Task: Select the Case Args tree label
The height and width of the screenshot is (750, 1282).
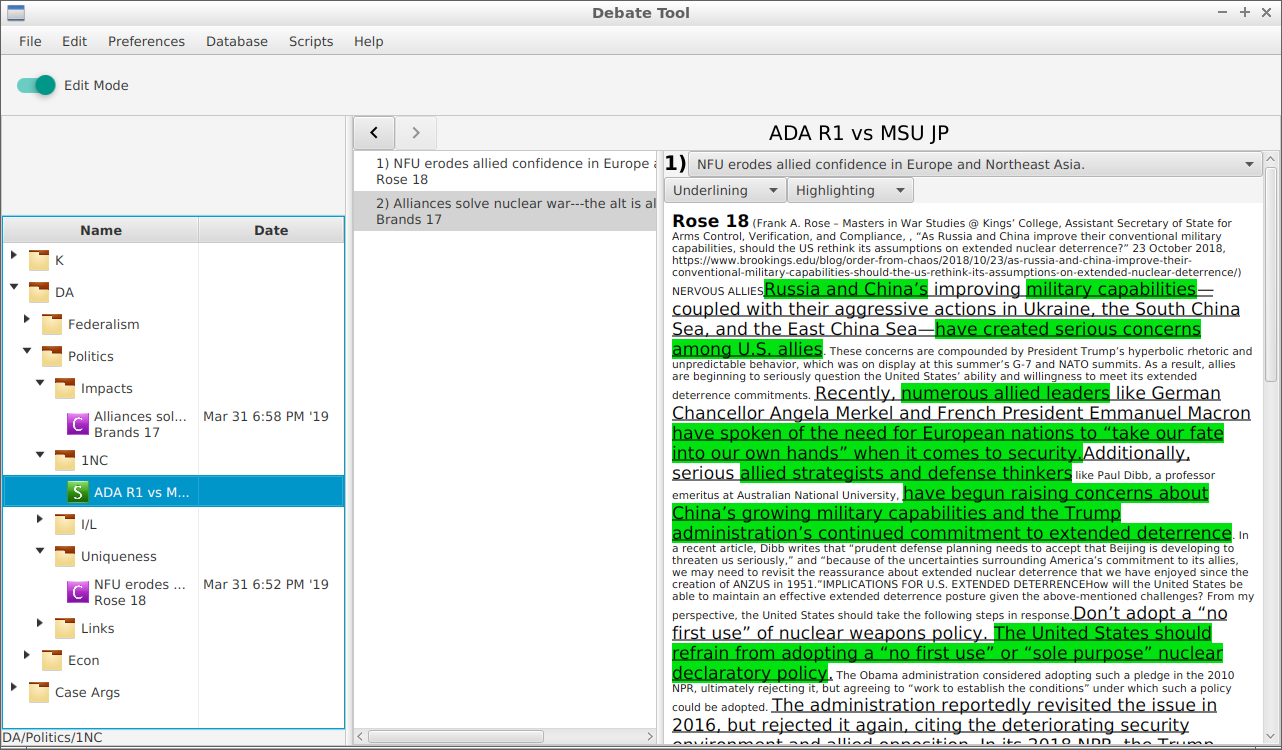Action: point(88,692)
